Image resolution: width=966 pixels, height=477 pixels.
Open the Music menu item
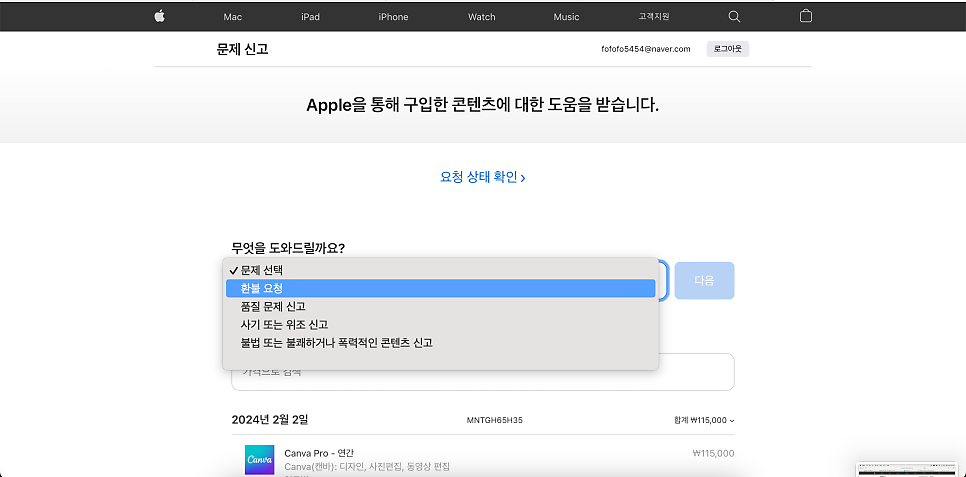[x=566, y=17]
